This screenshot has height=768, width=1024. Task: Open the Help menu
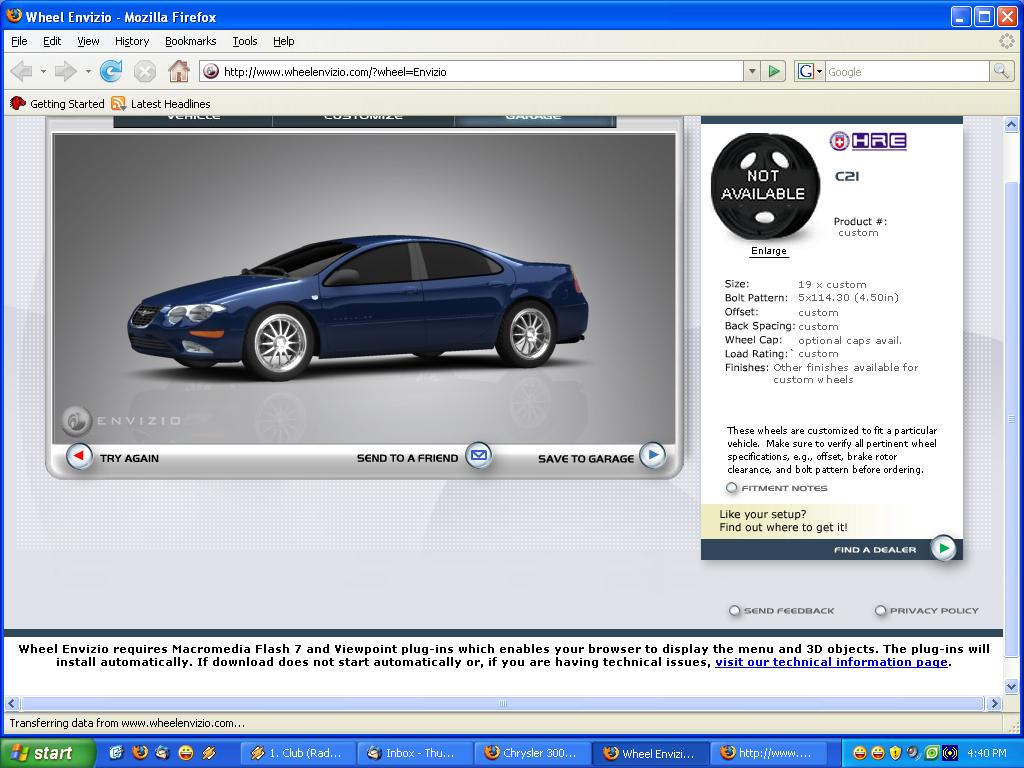(283, 41)
